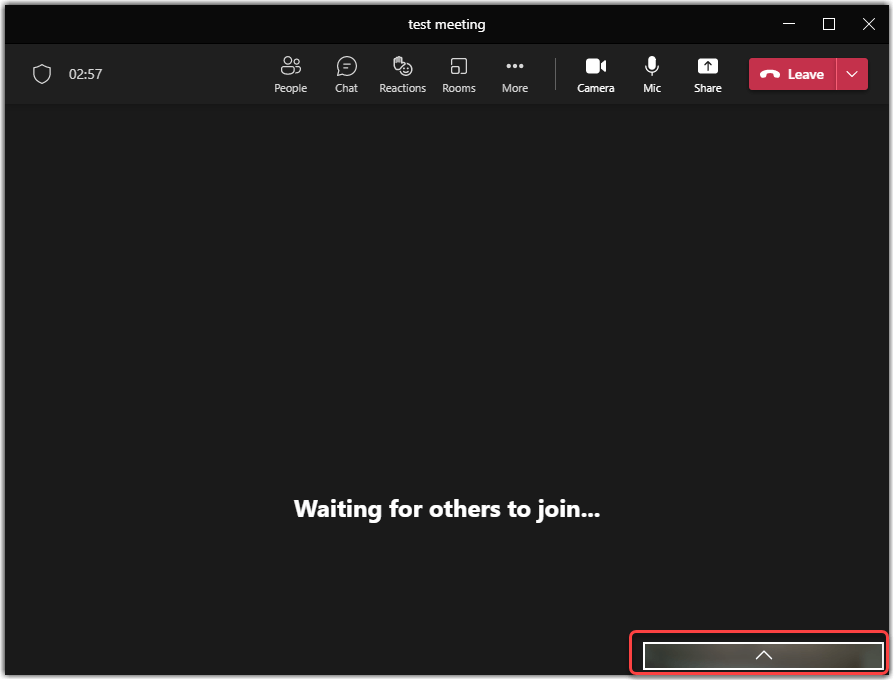
Task: Open the Reactions menu
Action: [402, 75]
